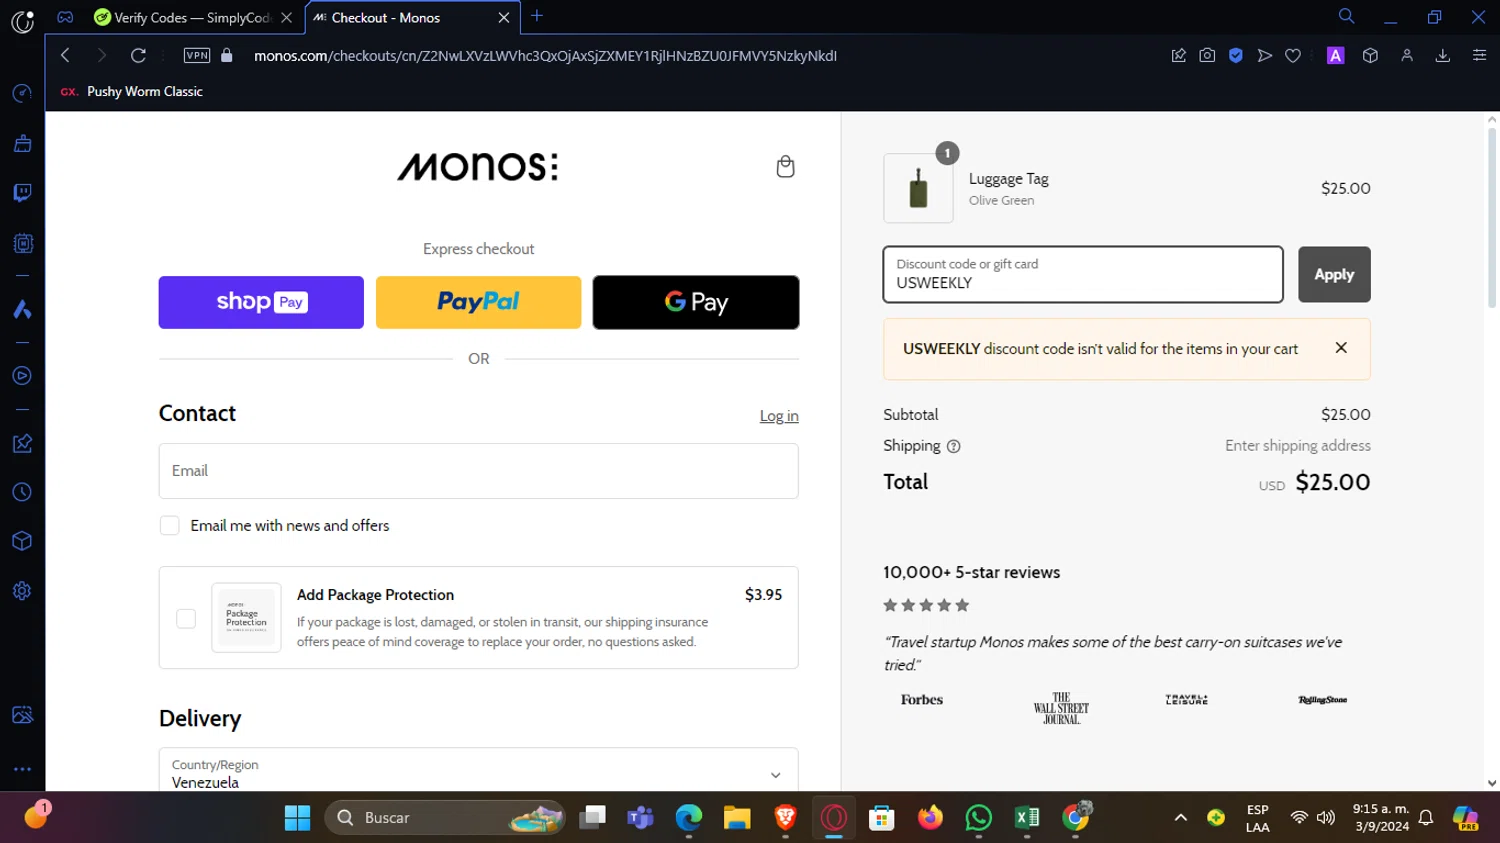Show hidden system tray icons chevron

pyautogui.click(x=1180, y=818)
